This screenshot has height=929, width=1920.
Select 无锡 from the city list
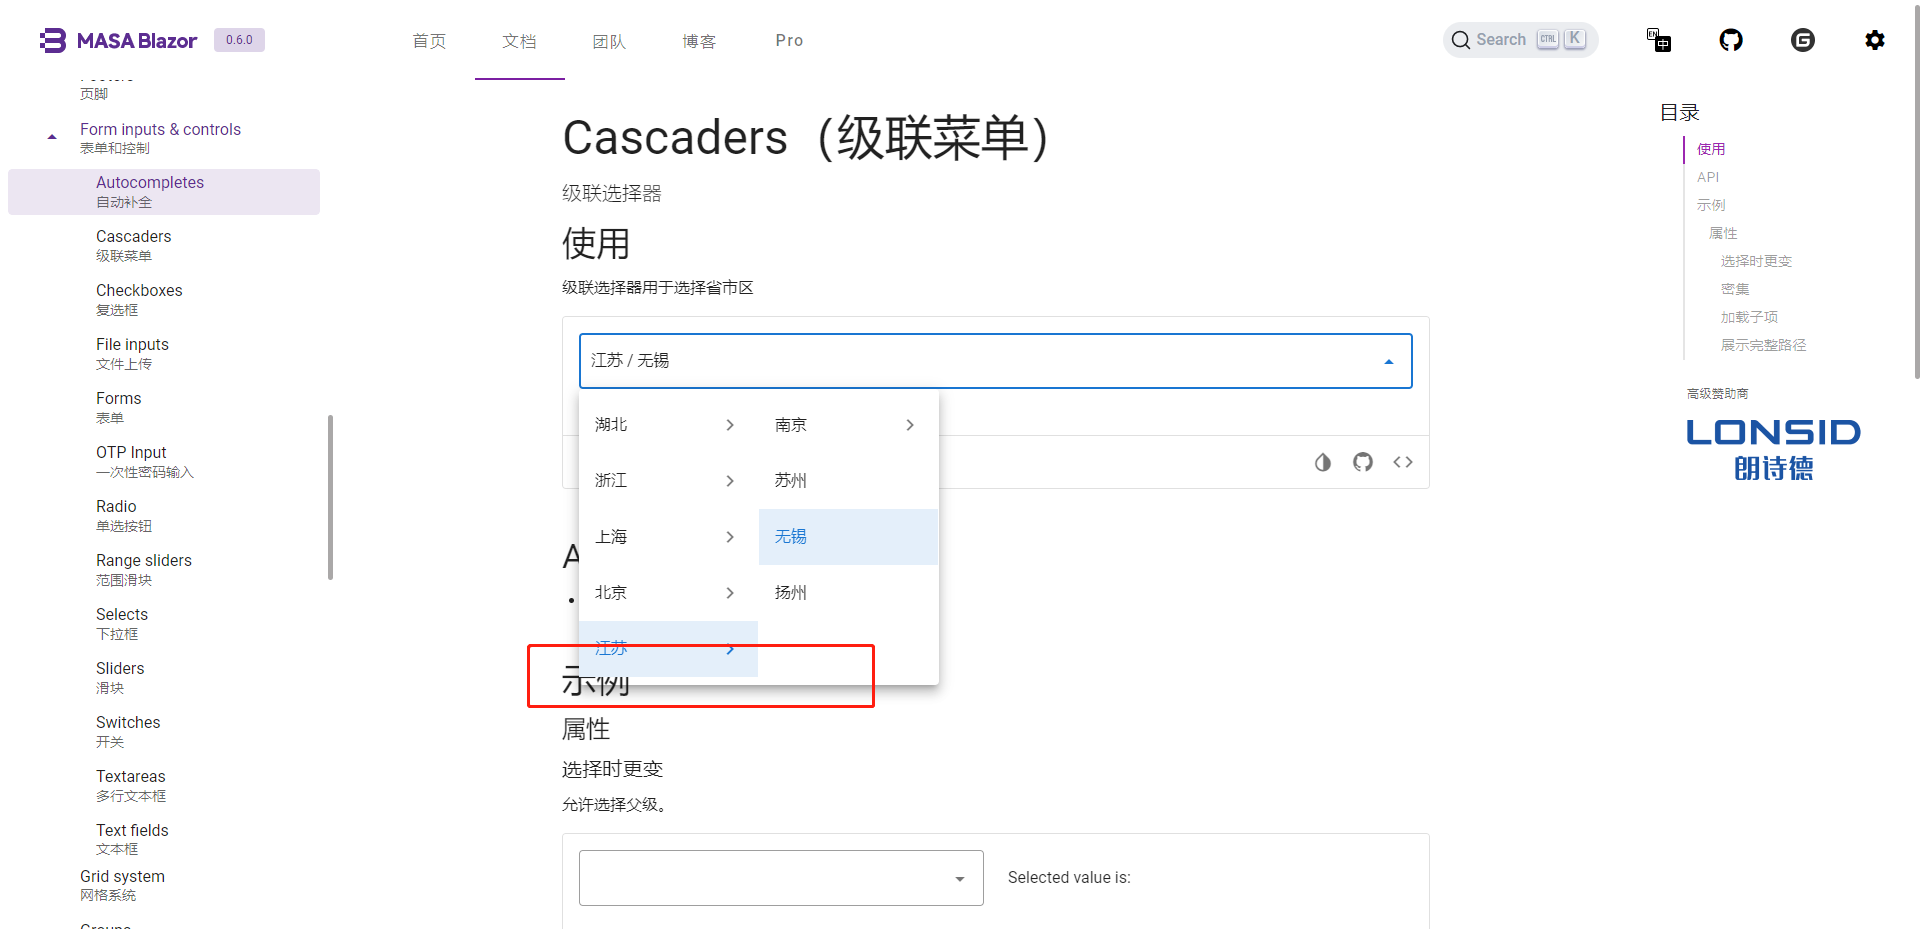coord(789,537)
